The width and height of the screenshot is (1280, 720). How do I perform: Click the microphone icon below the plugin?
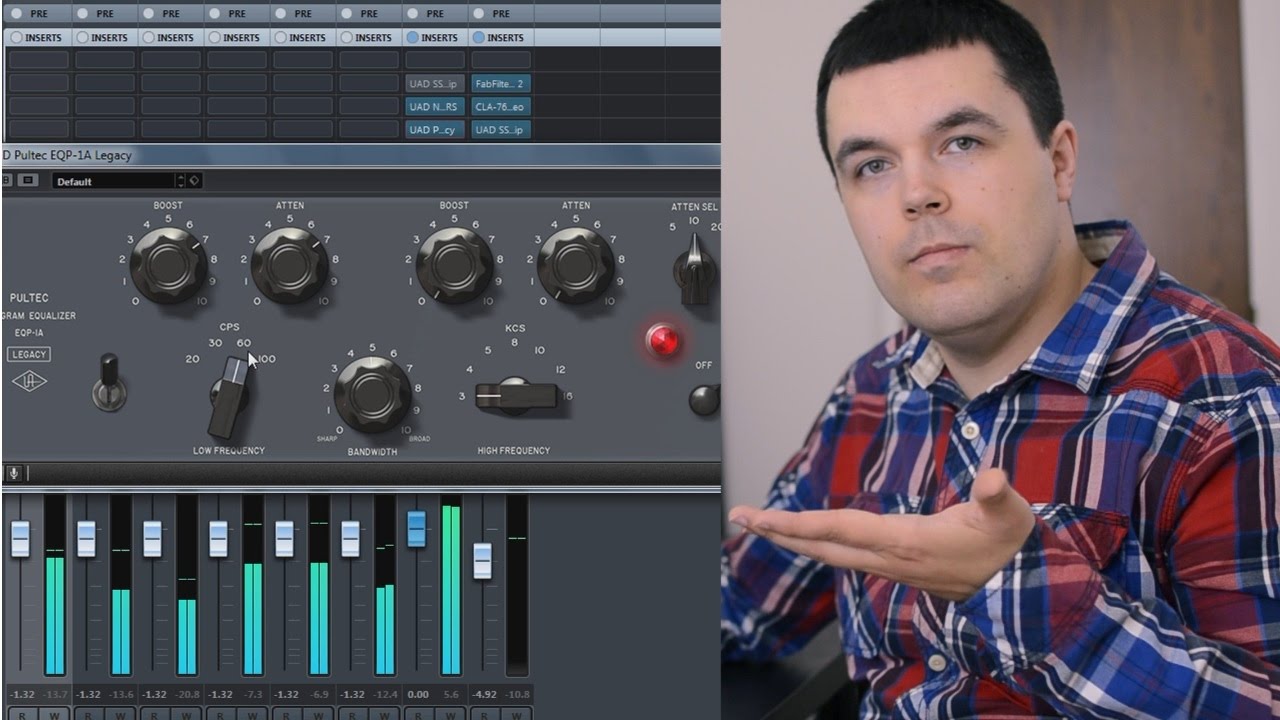tap(14, 473)
